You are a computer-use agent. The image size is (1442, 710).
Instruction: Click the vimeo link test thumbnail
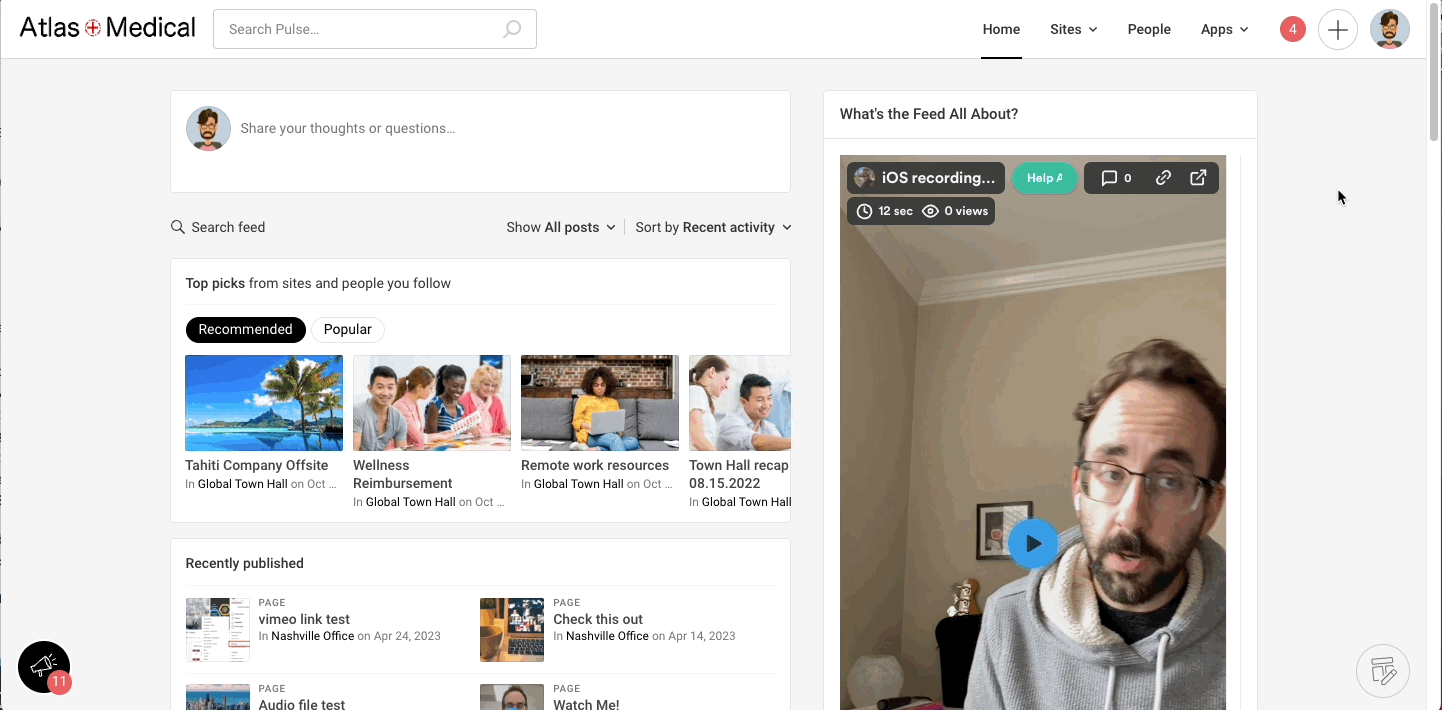[x=218, y=630]
